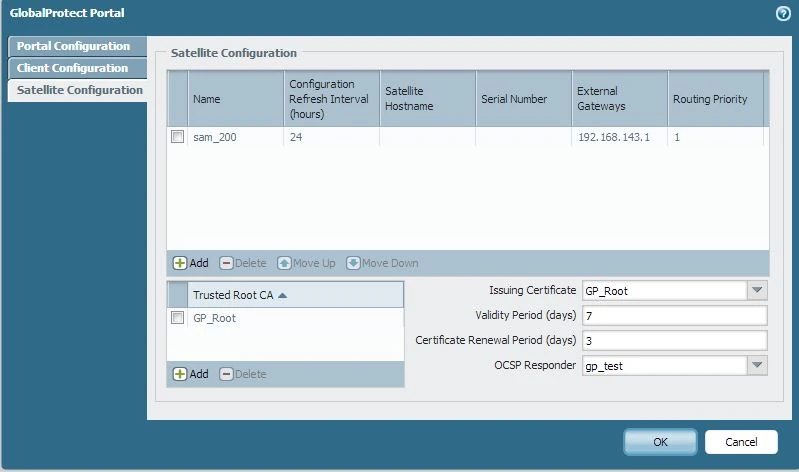Click Delete under the Trusted Root CA list
This screenshot has width=799, height=472.
243,374
